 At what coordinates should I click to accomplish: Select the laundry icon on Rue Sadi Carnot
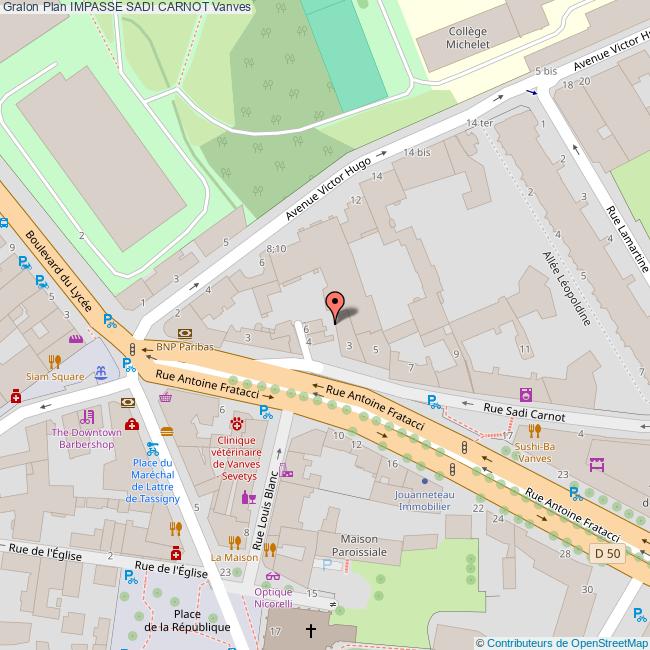(x=526, y=395)
